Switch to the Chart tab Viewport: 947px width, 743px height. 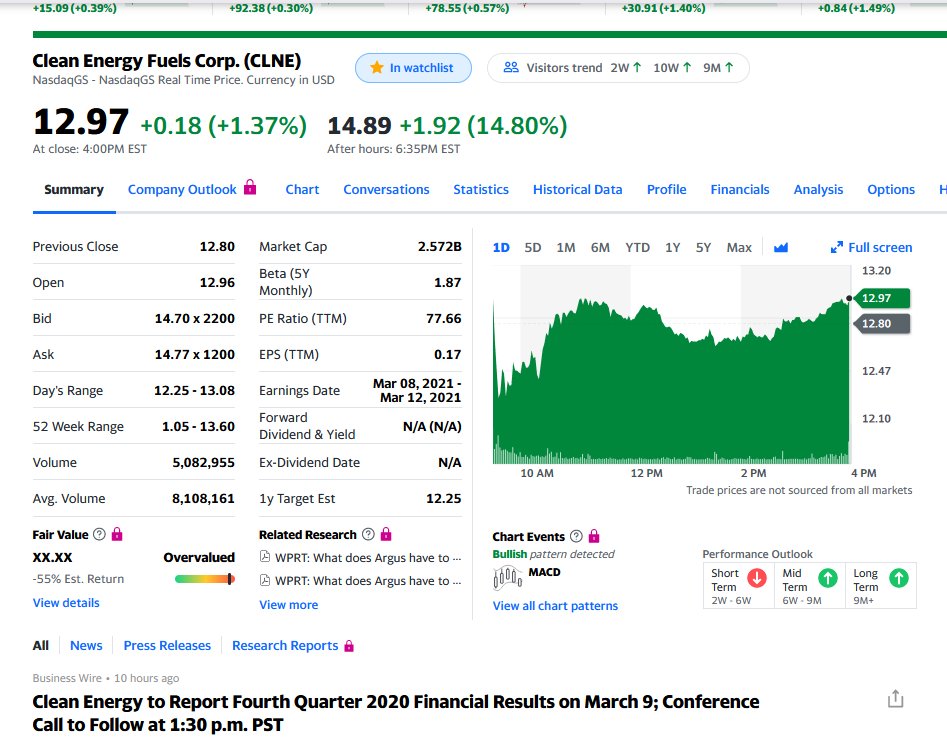pyautogui.click(x=303, y=190)
